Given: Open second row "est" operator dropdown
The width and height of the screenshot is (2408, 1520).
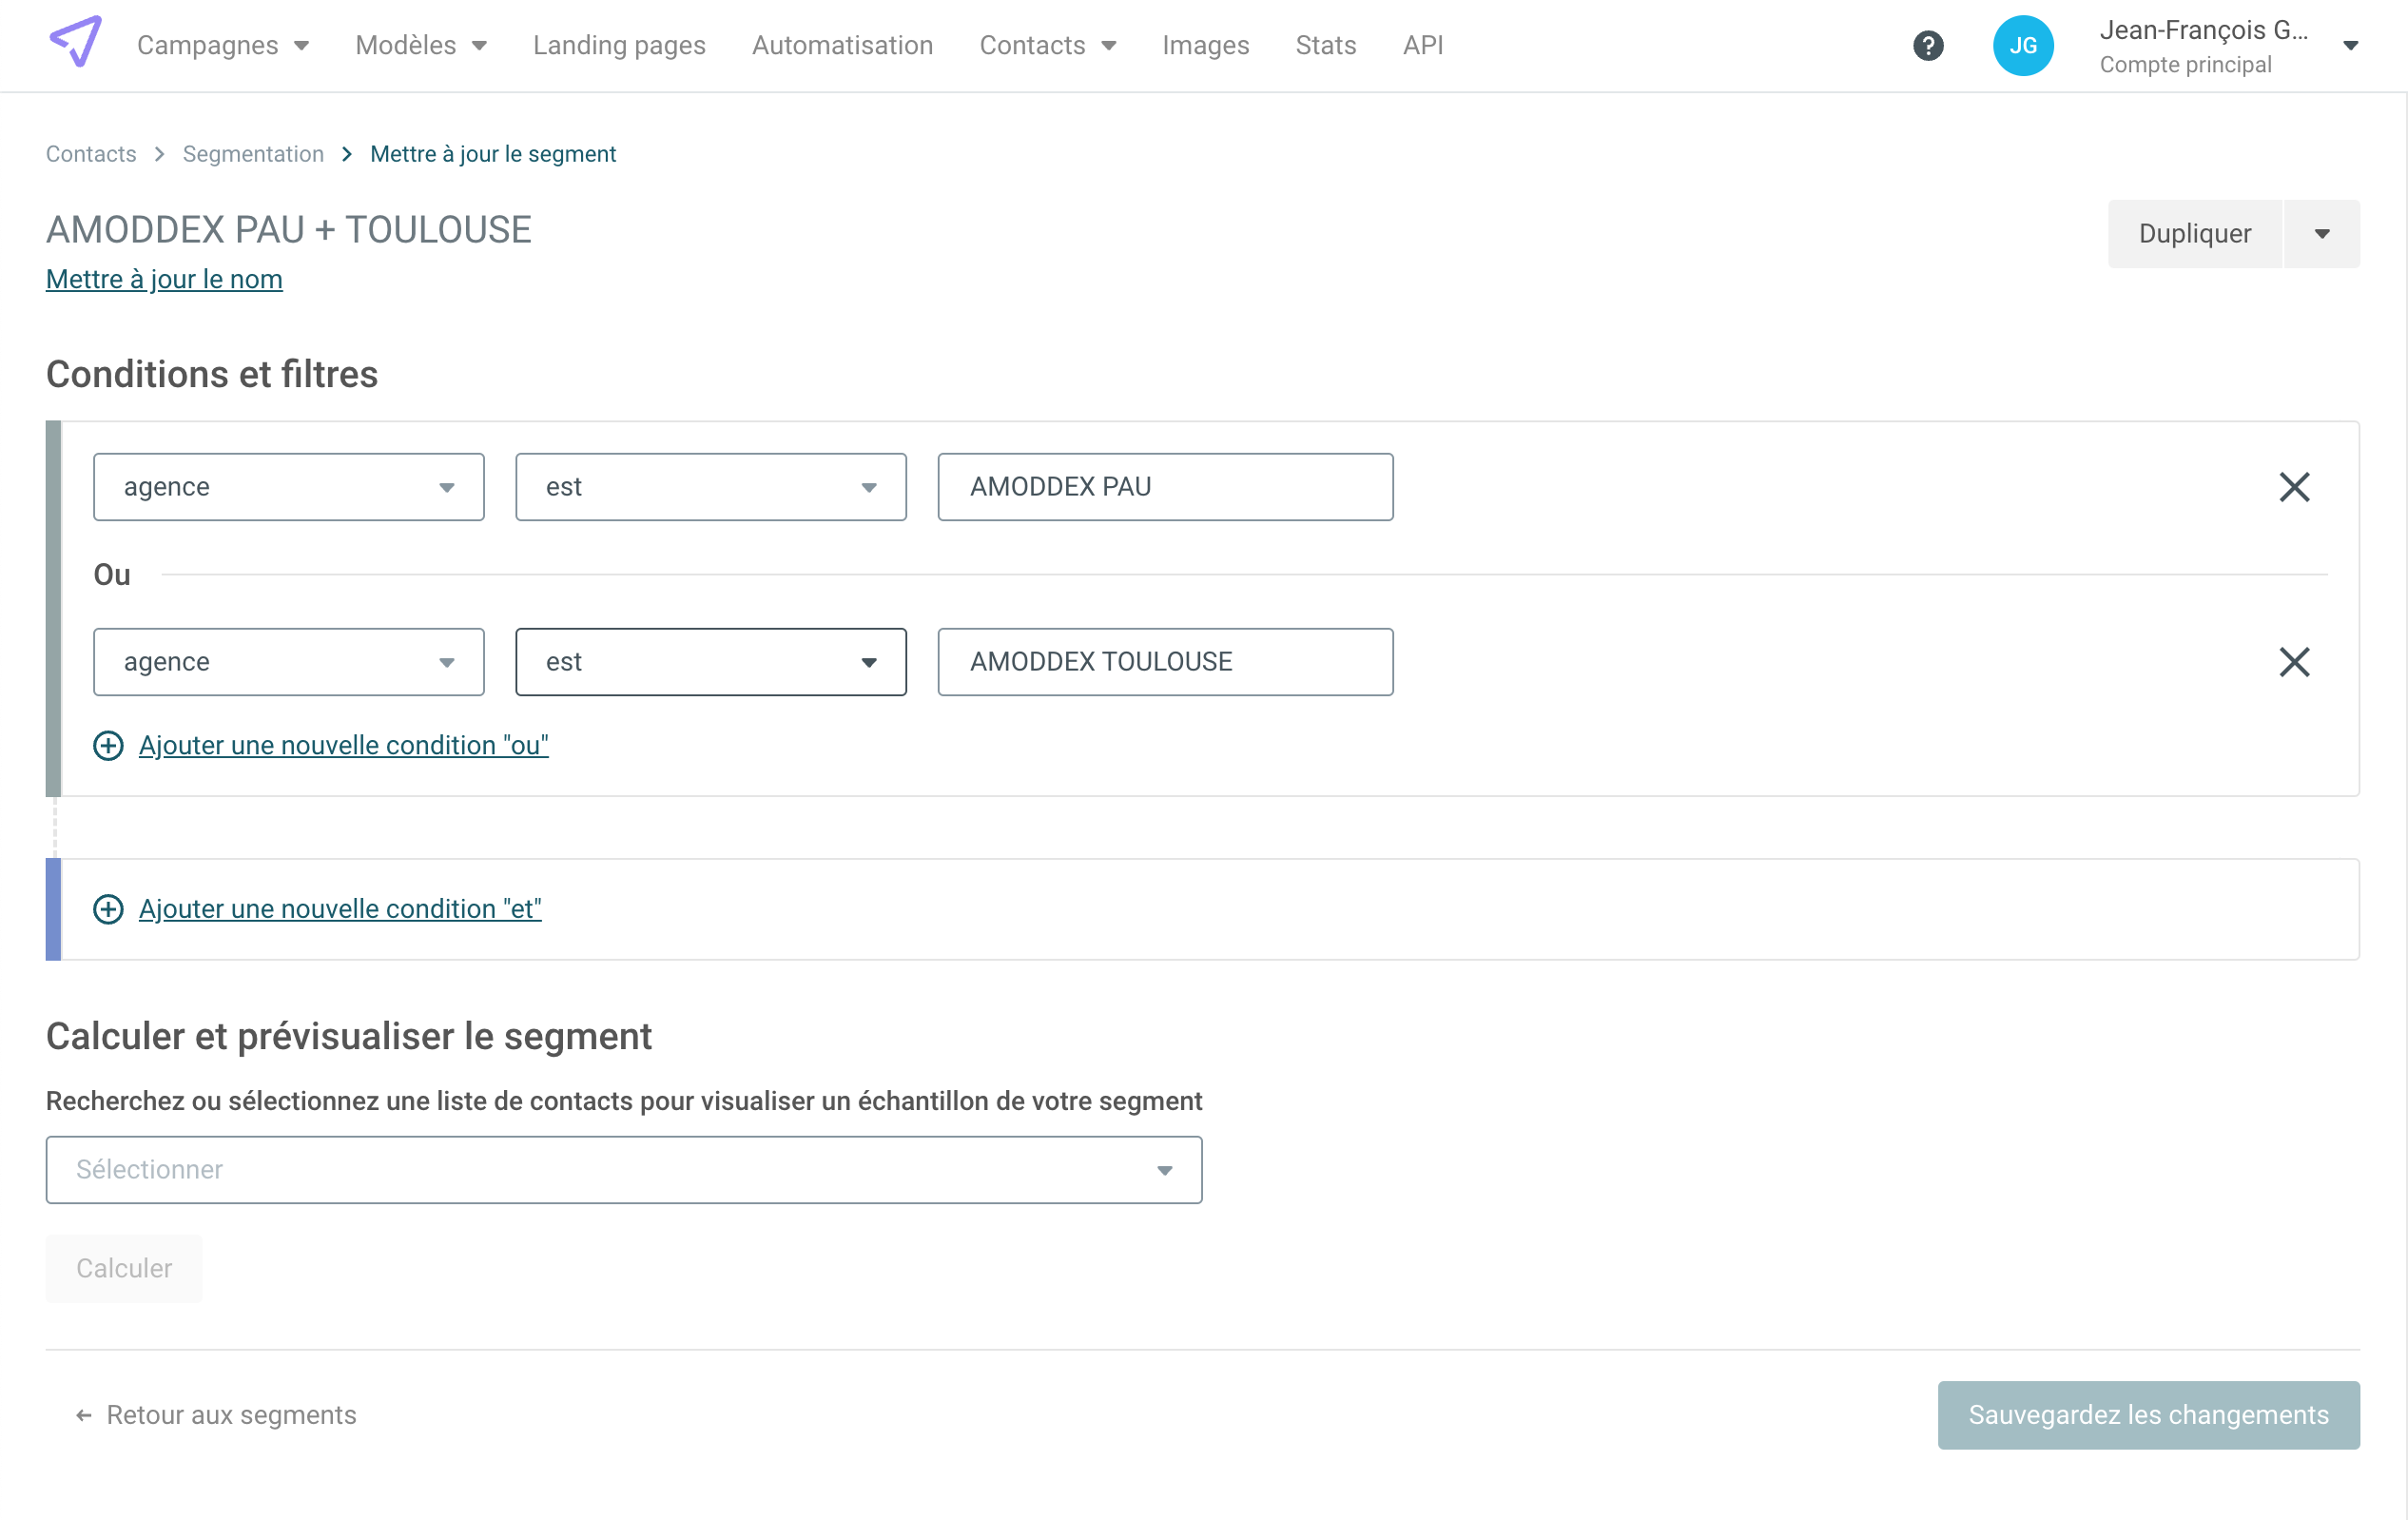Looking at the screenshot, I should (x=710, y=662).
